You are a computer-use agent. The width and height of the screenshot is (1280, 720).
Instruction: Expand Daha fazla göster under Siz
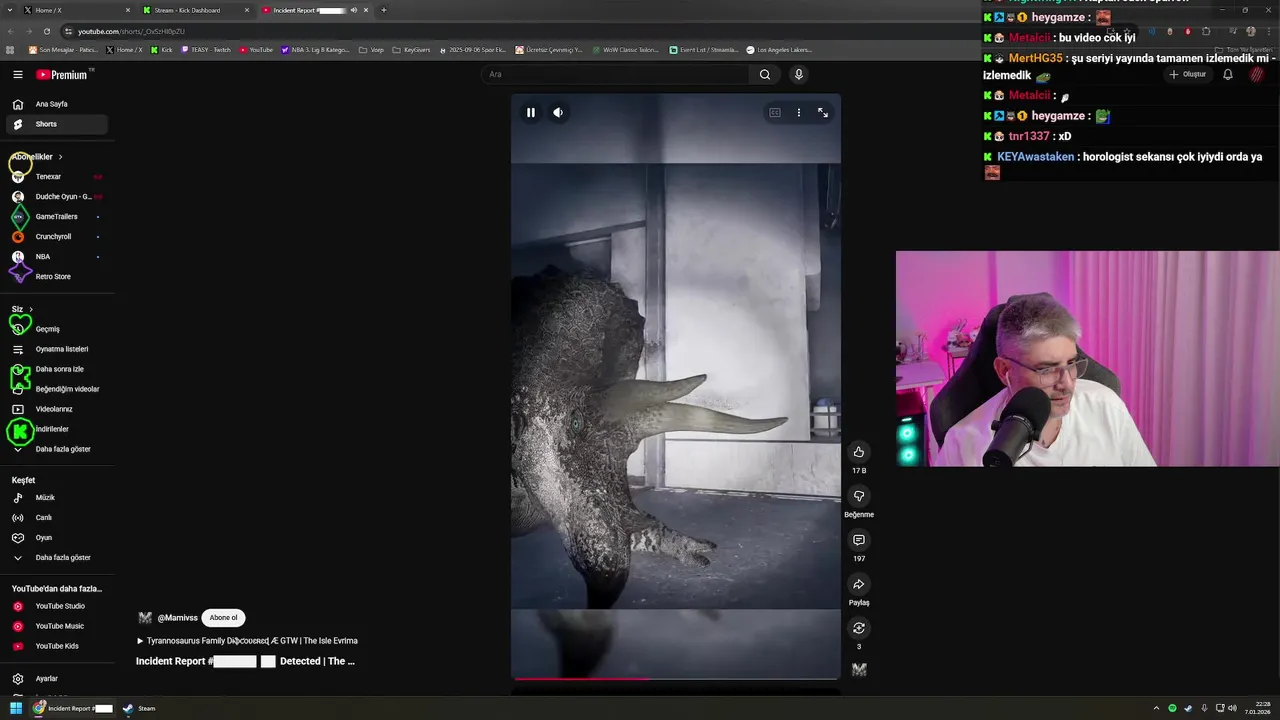(57, 449)
